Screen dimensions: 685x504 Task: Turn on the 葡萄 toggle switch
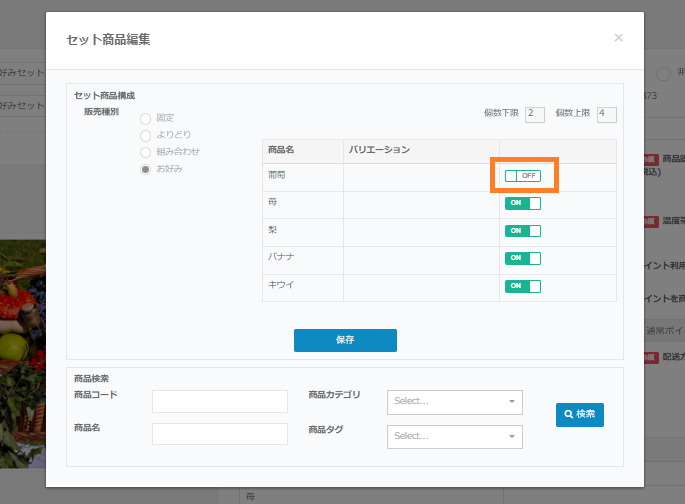pos(522,176)
